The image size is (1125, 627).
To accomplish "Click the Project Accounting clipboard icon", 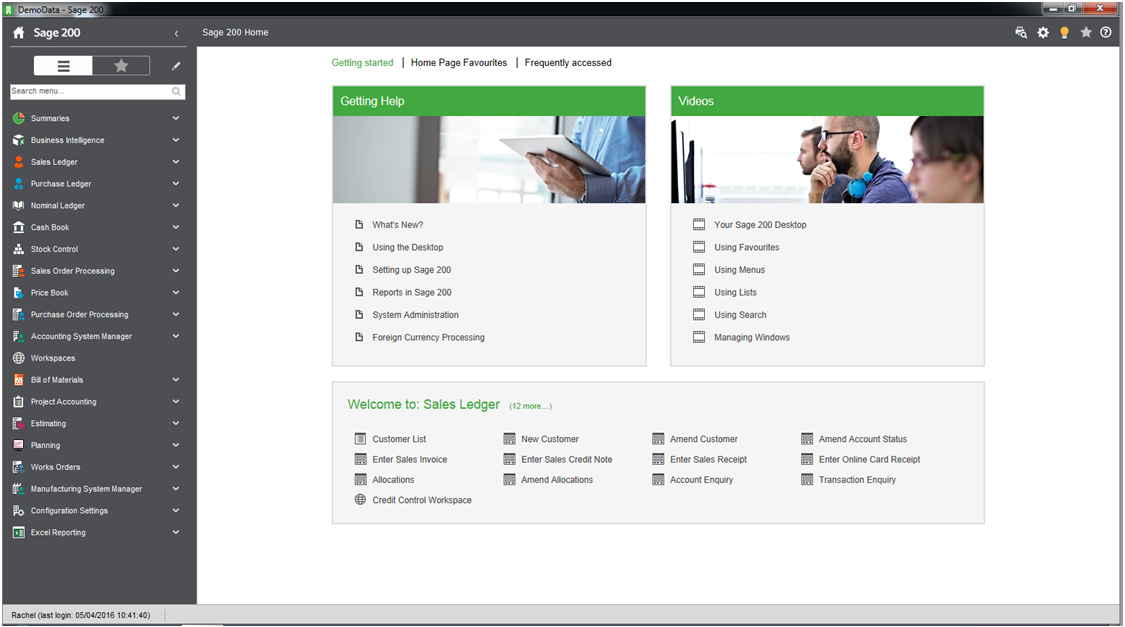I will (19, 402).
